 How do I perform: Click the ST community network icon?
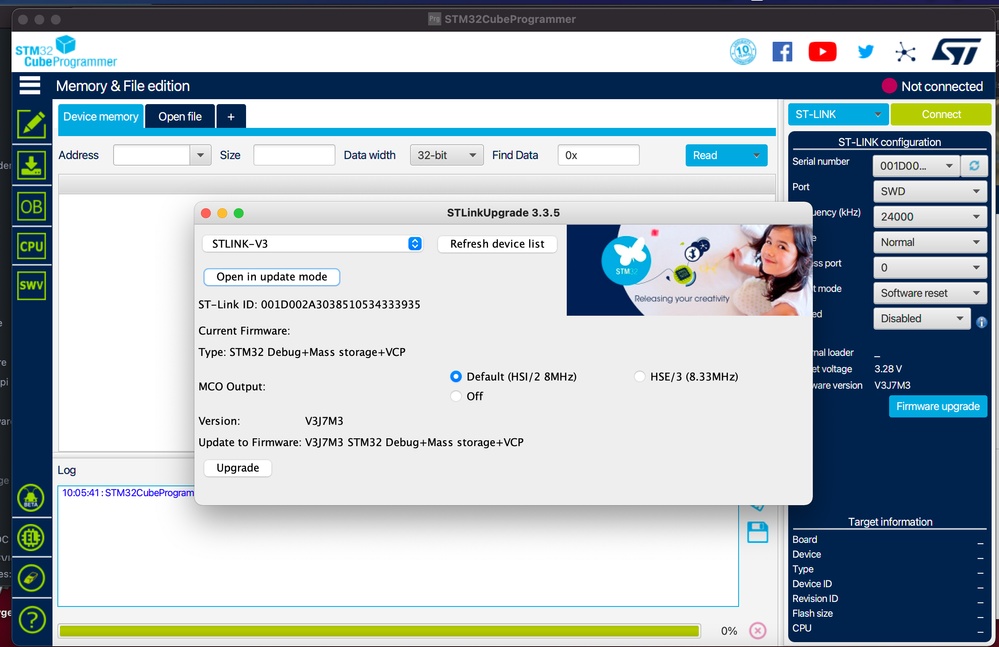[905, 52]
